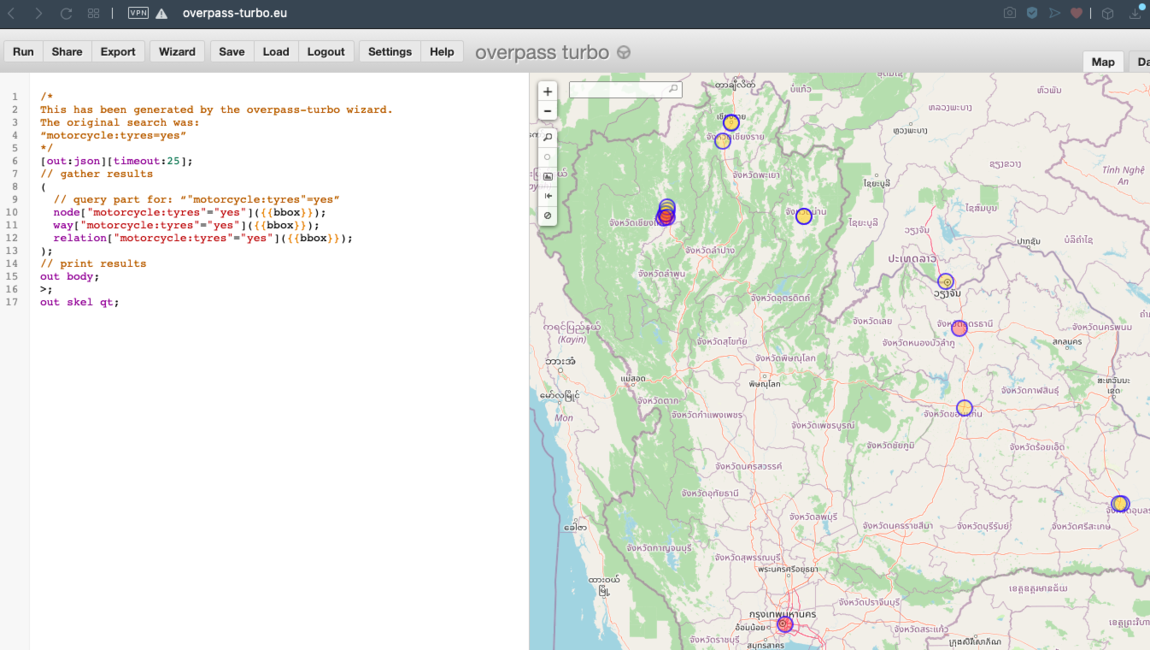Open the magnifier search tool on the map

[547, 136]
